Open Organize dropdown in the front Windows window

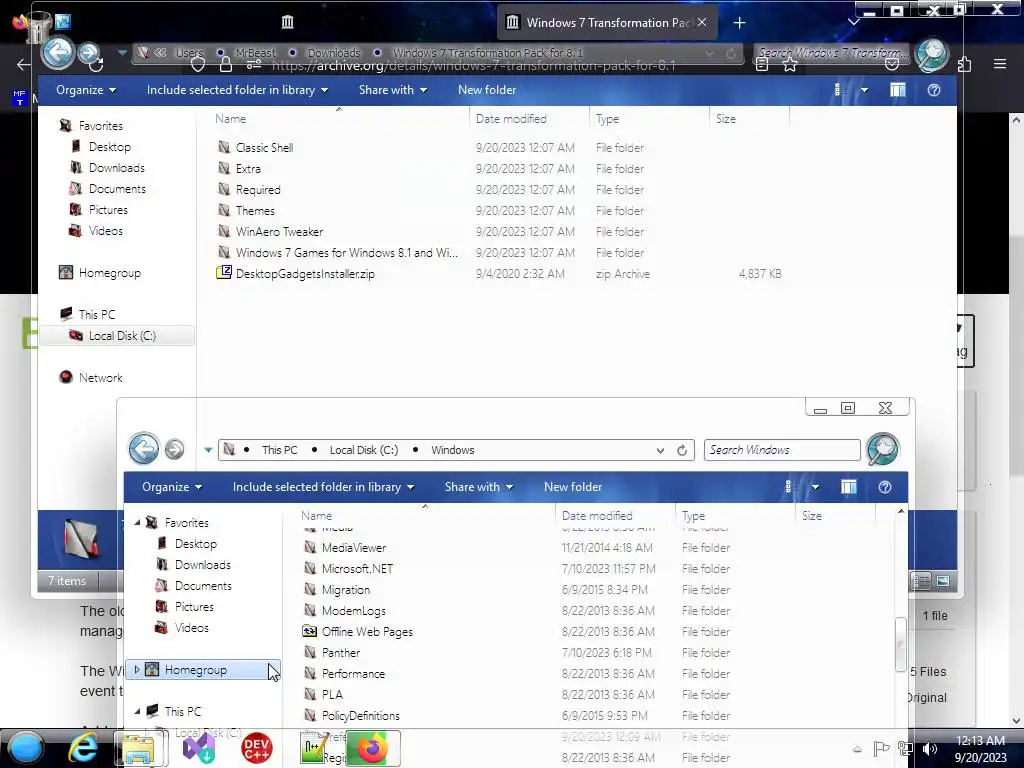click(x=172, y=487)
